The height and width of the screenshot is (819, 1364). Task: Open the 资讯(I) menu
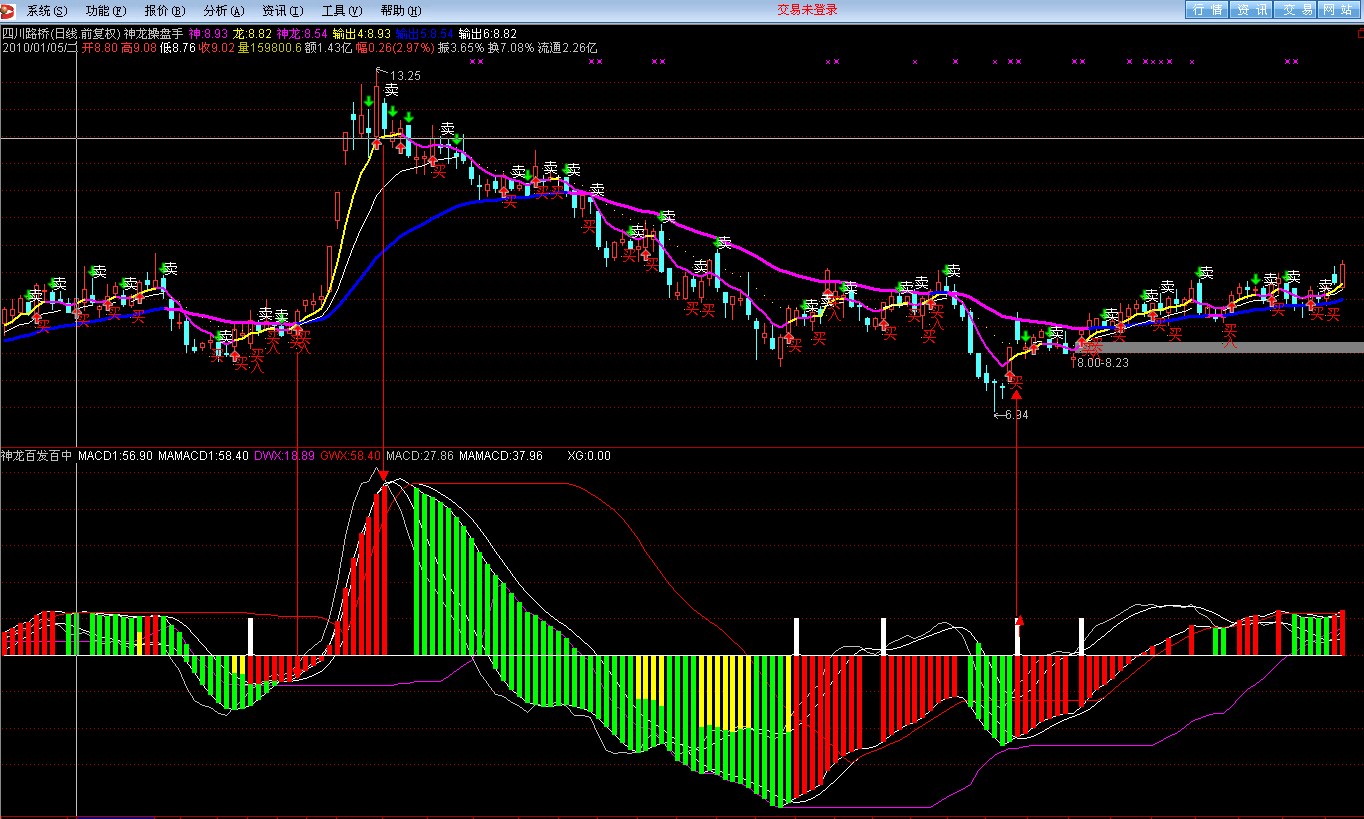282,10
